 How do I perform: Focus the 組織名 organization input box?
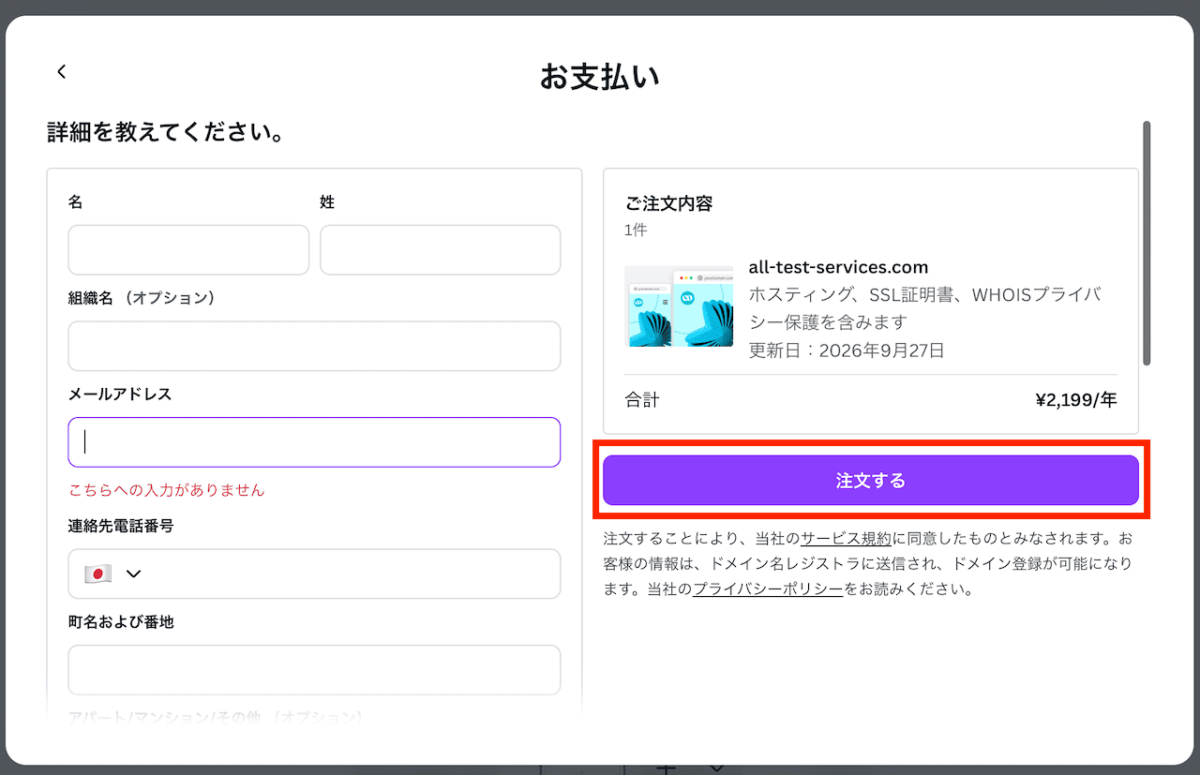tap(314, 346)
